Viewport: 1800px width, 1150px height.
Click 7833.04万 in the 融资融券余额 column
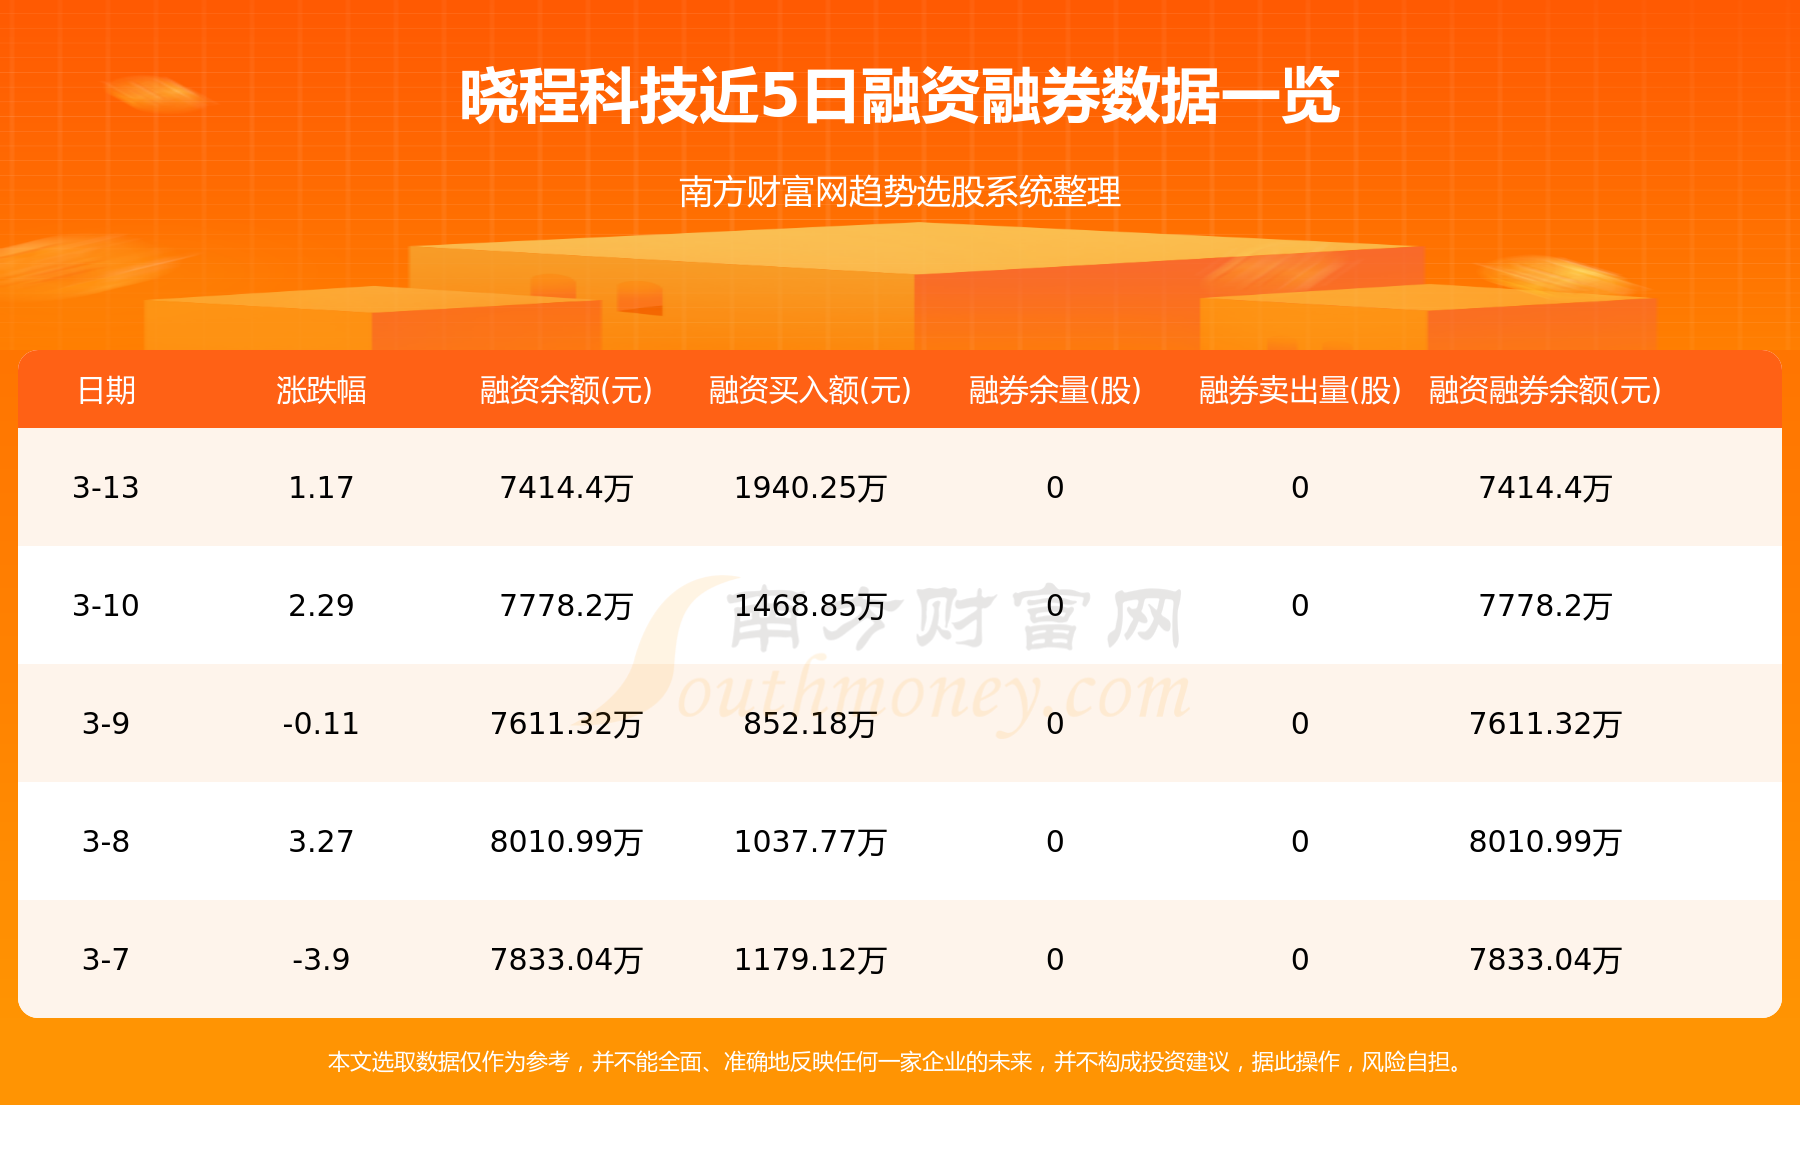(1545, 959)
